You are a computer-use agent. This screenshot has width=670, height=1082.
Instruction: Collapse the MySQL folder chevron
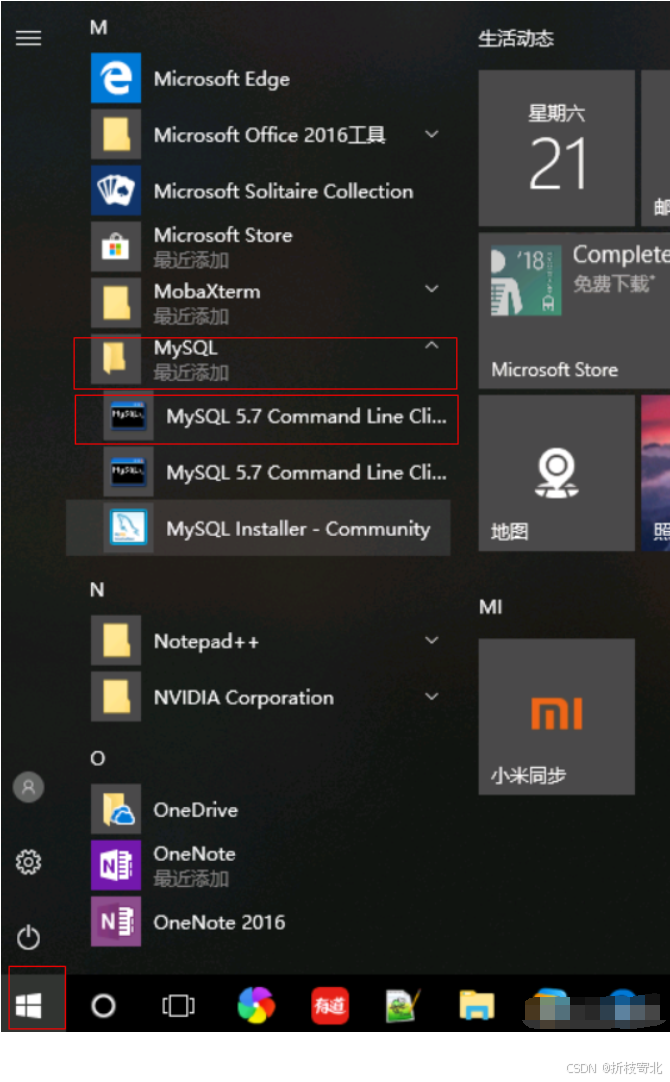pyautogui.click(x=431, y=345)
